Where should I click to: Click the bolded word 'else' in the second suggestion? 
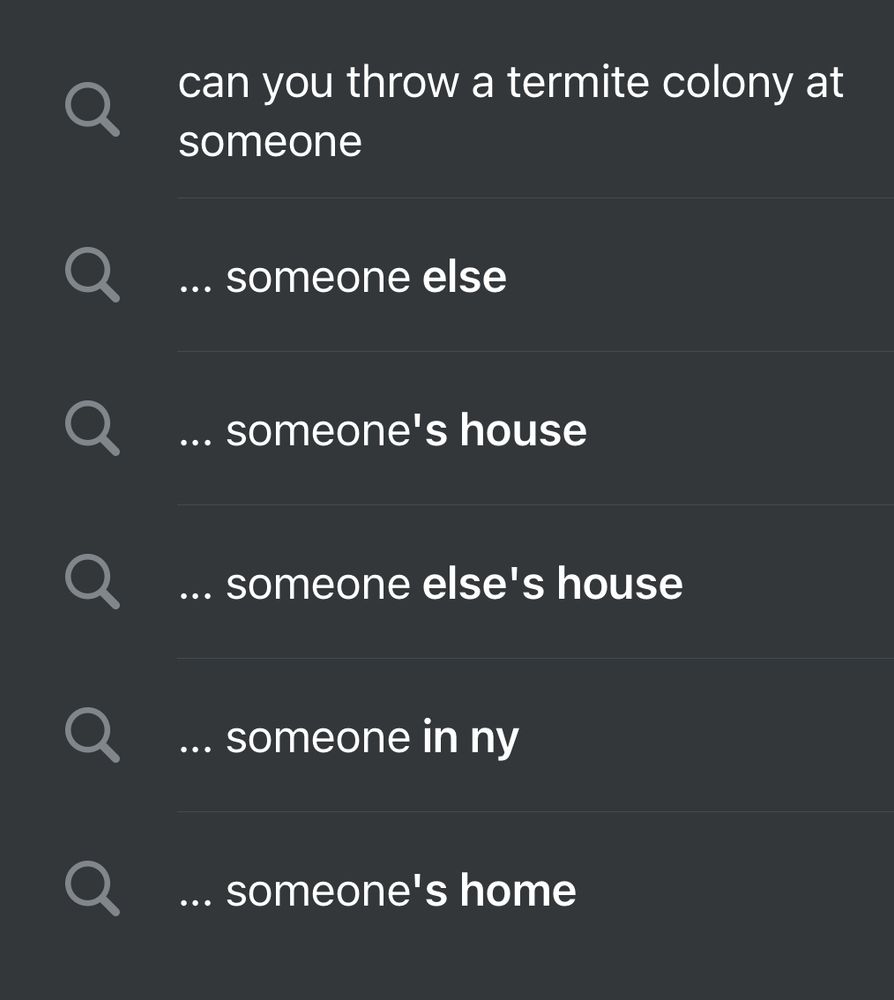[468, 277]
